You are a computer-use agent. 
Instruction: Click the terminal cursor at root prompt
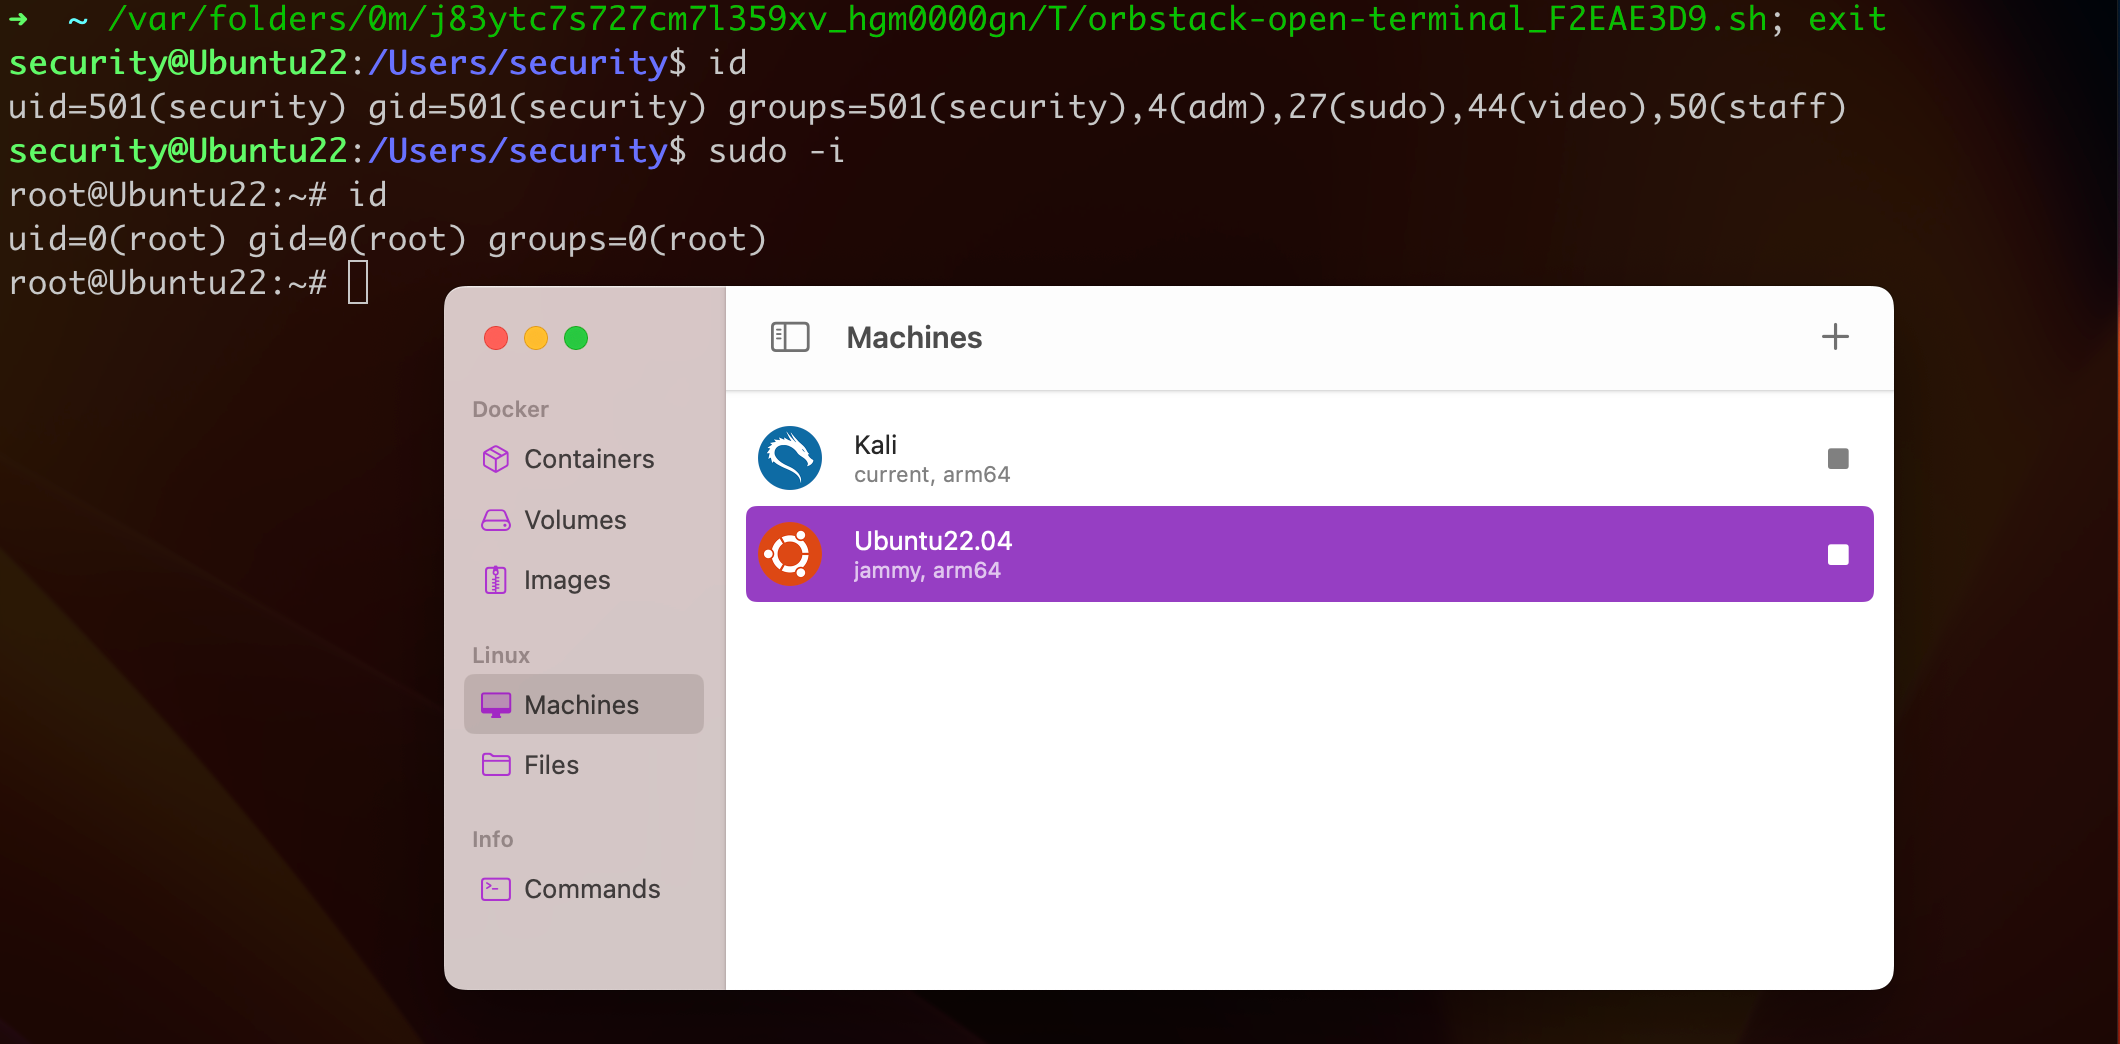358,282
